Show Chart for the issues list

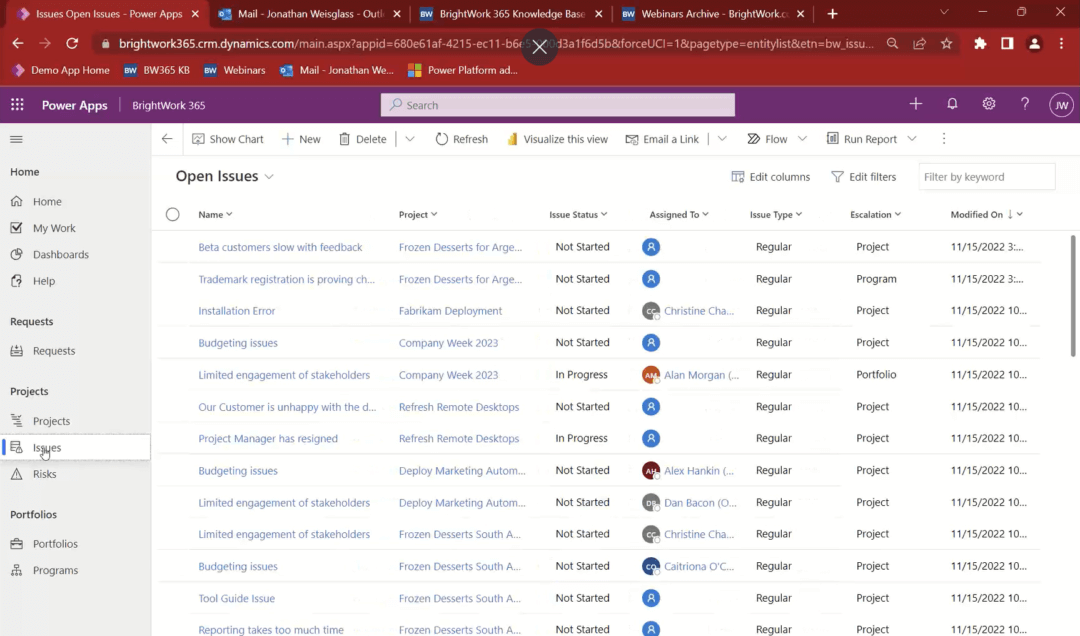[x=227, y=139]
